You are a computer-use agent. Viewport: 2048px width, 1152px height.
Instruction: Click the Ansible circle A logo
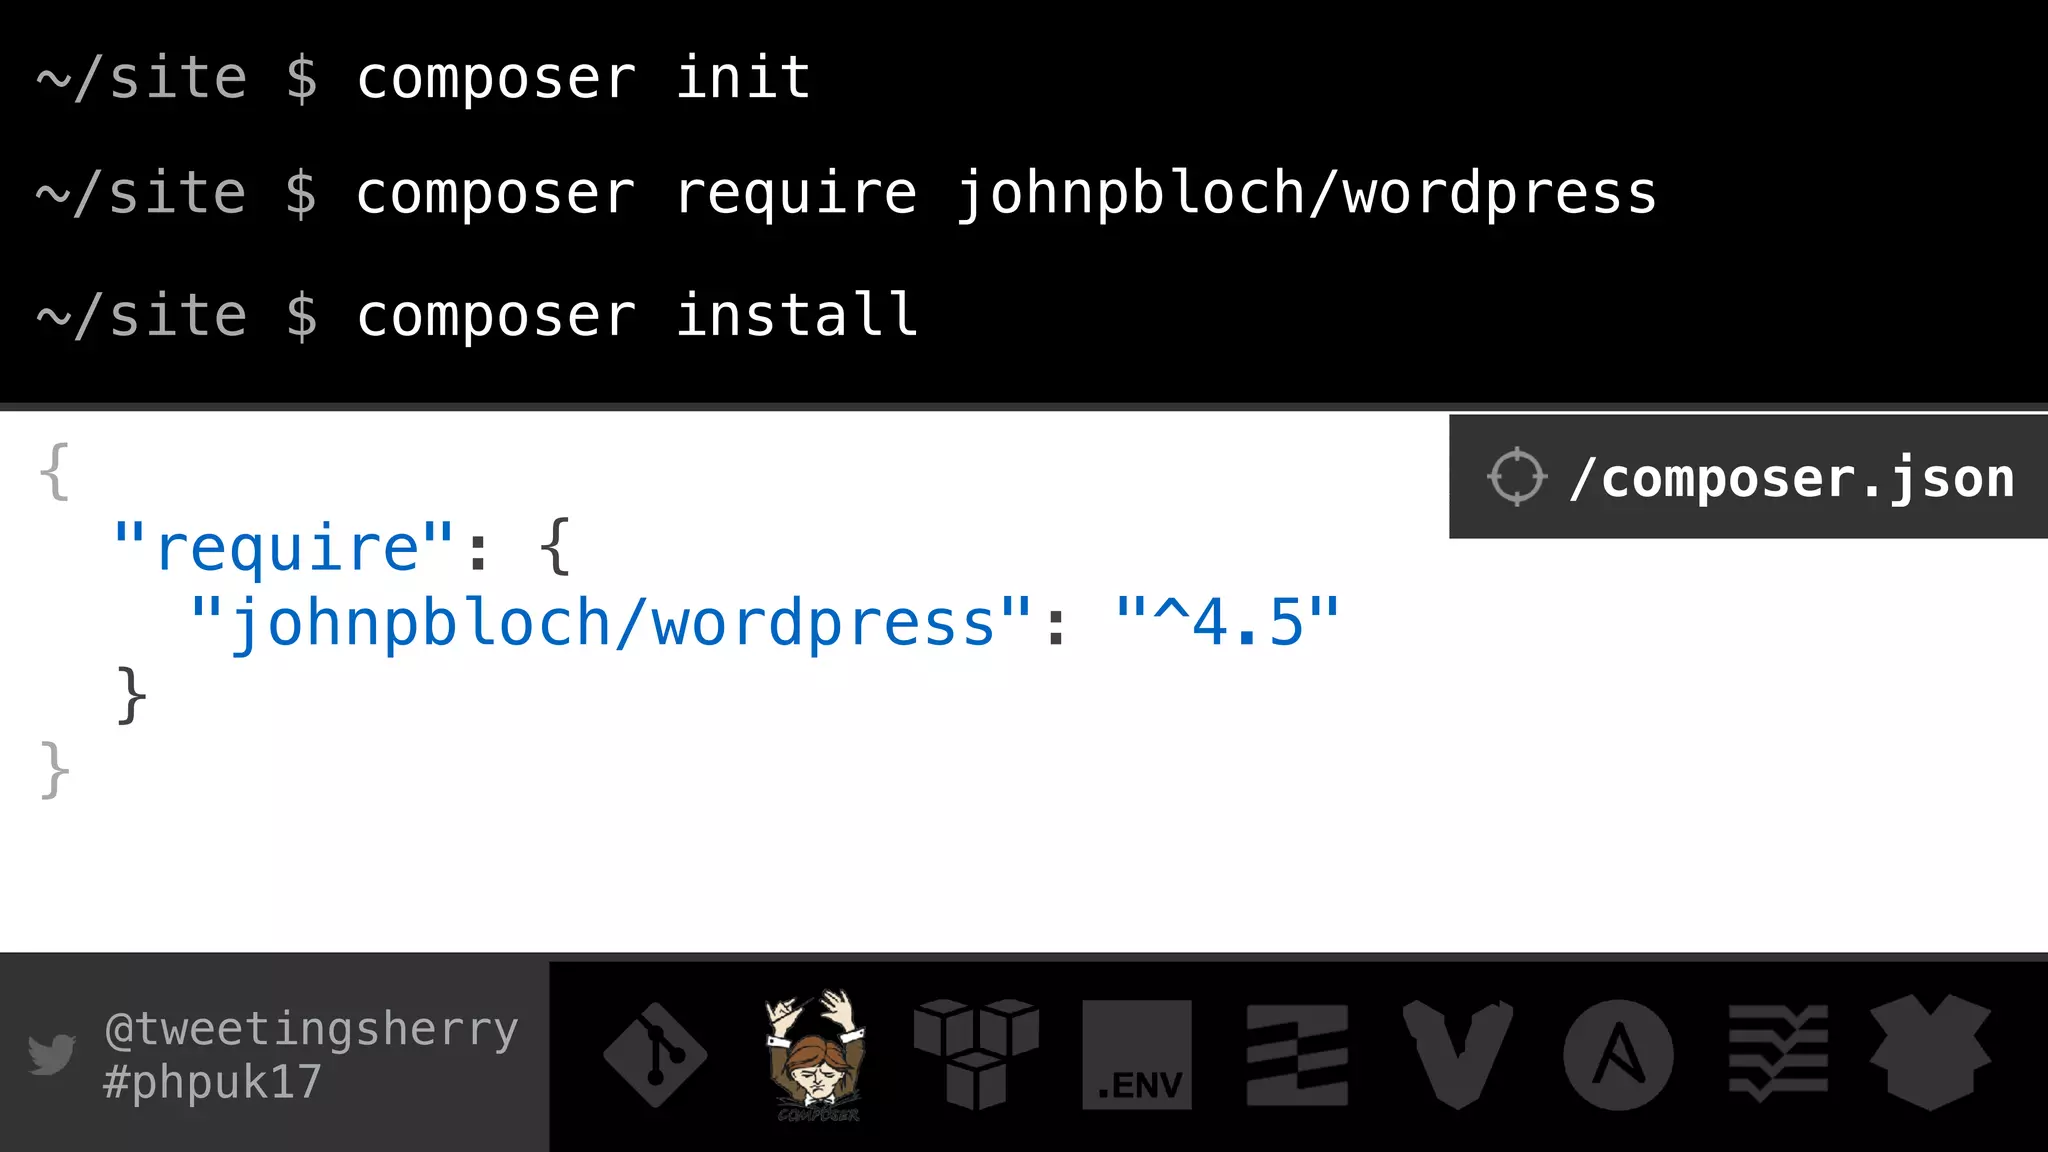[1618, 1055]
